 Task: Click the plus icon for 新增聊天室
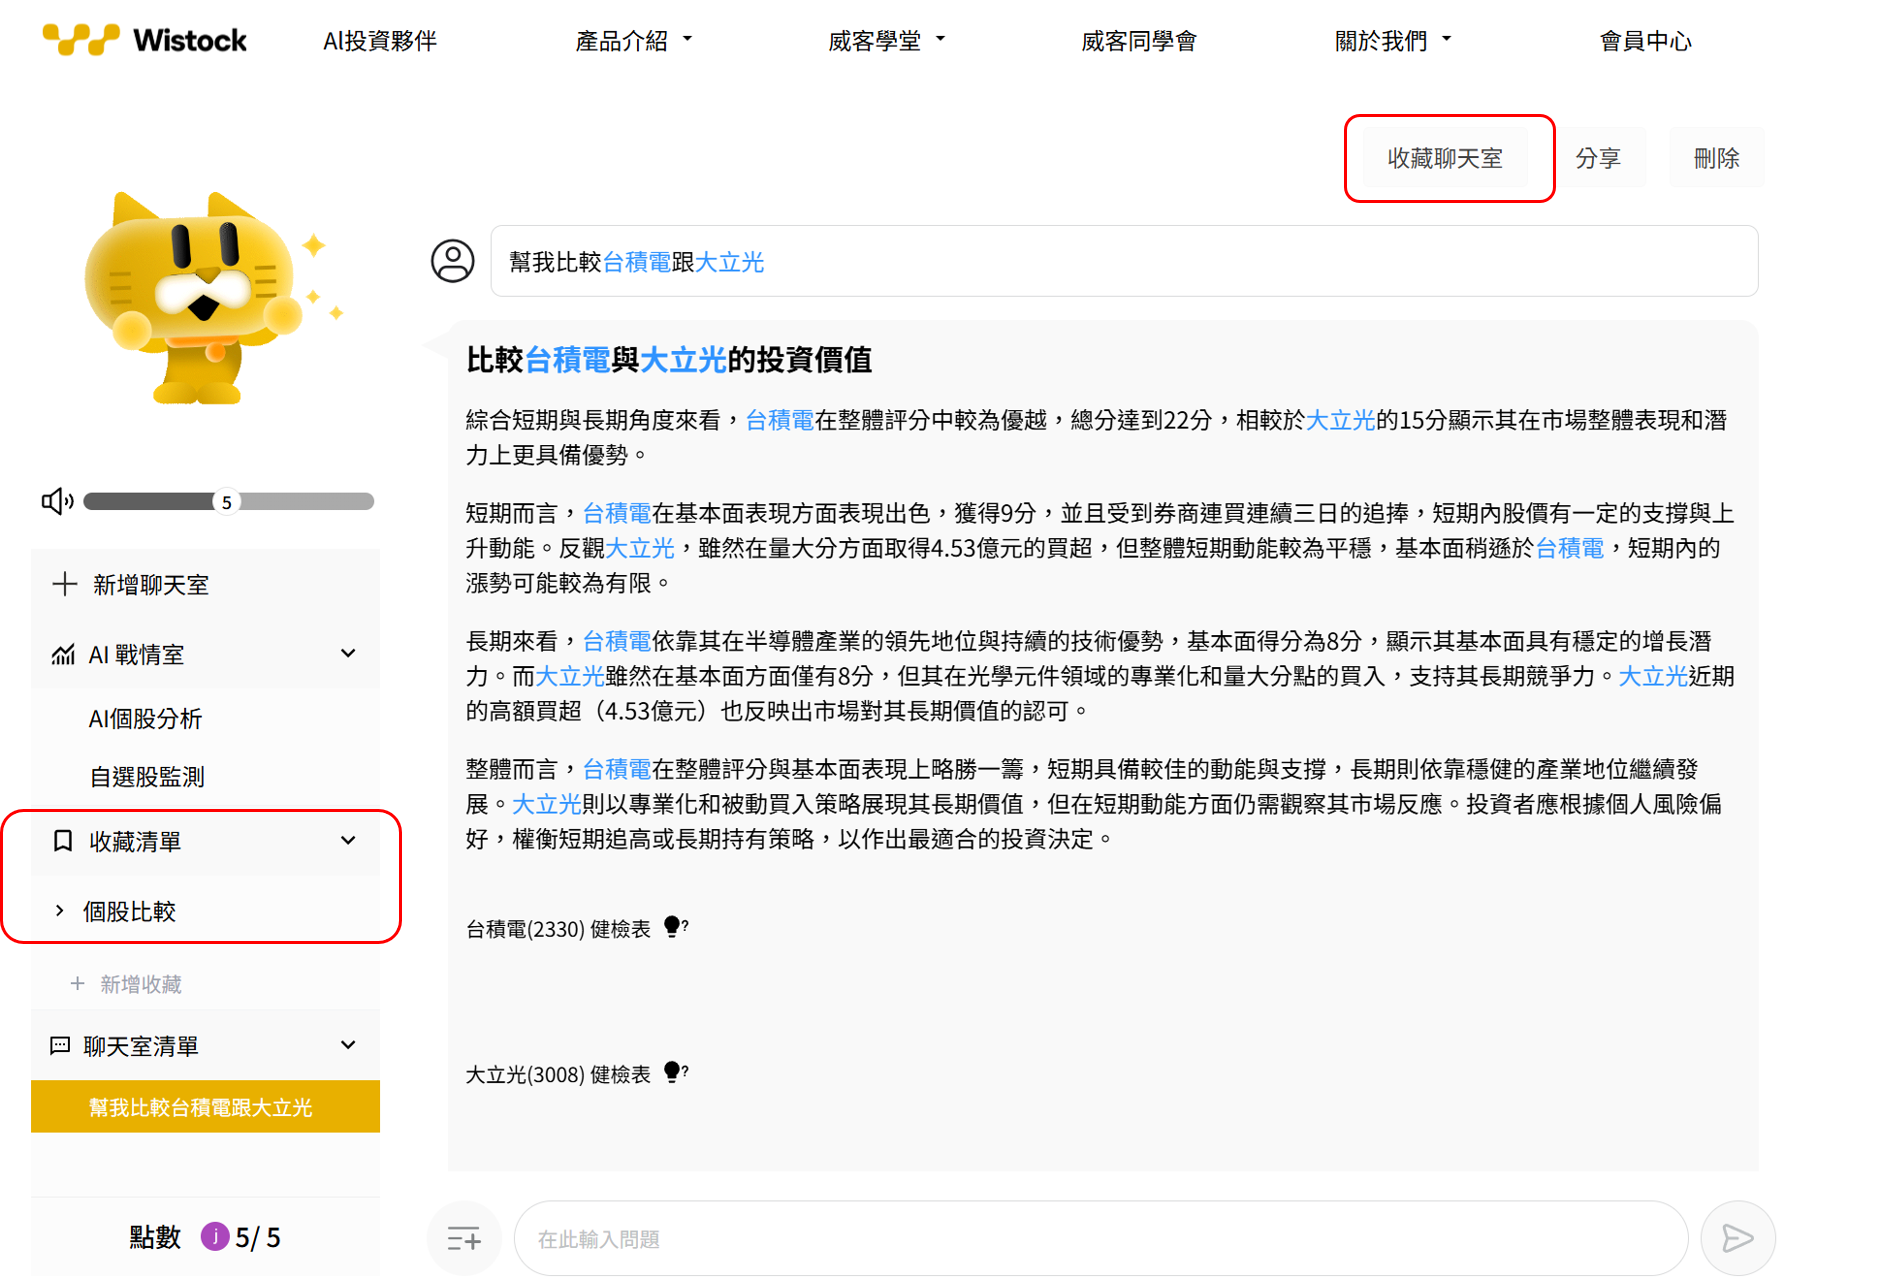pos(65,584)
